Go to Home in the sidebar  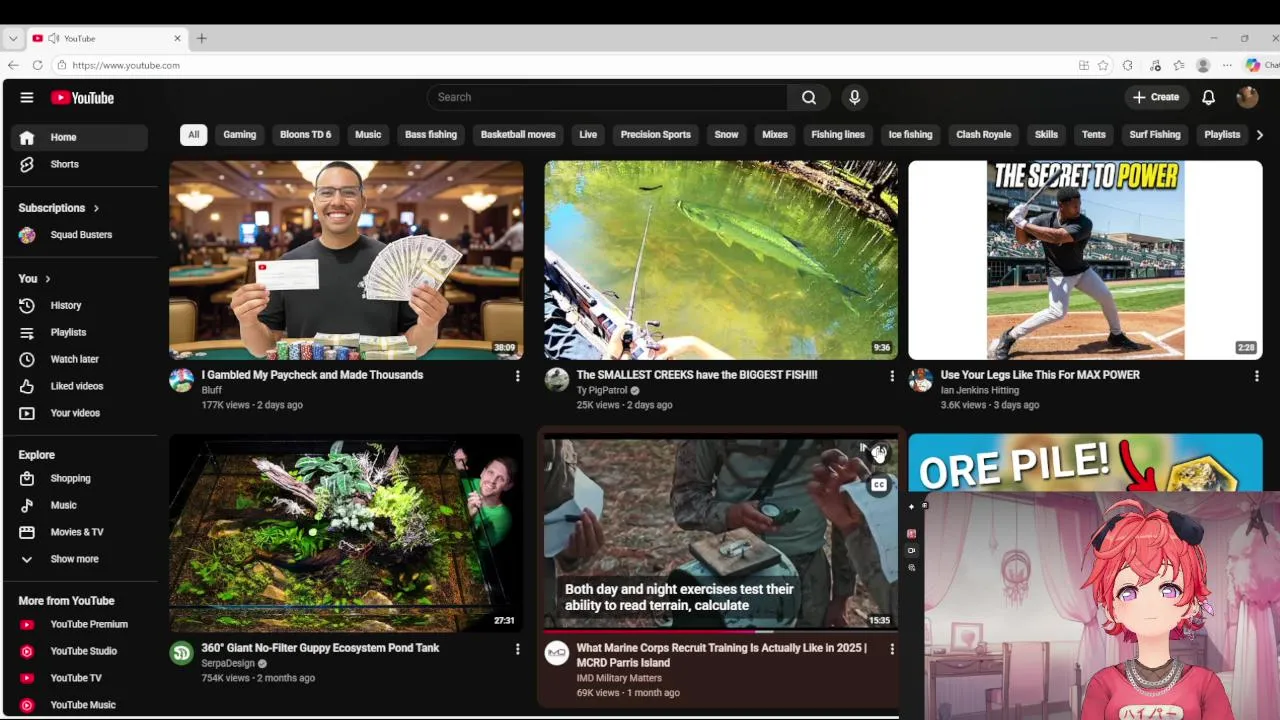point(80,137)
